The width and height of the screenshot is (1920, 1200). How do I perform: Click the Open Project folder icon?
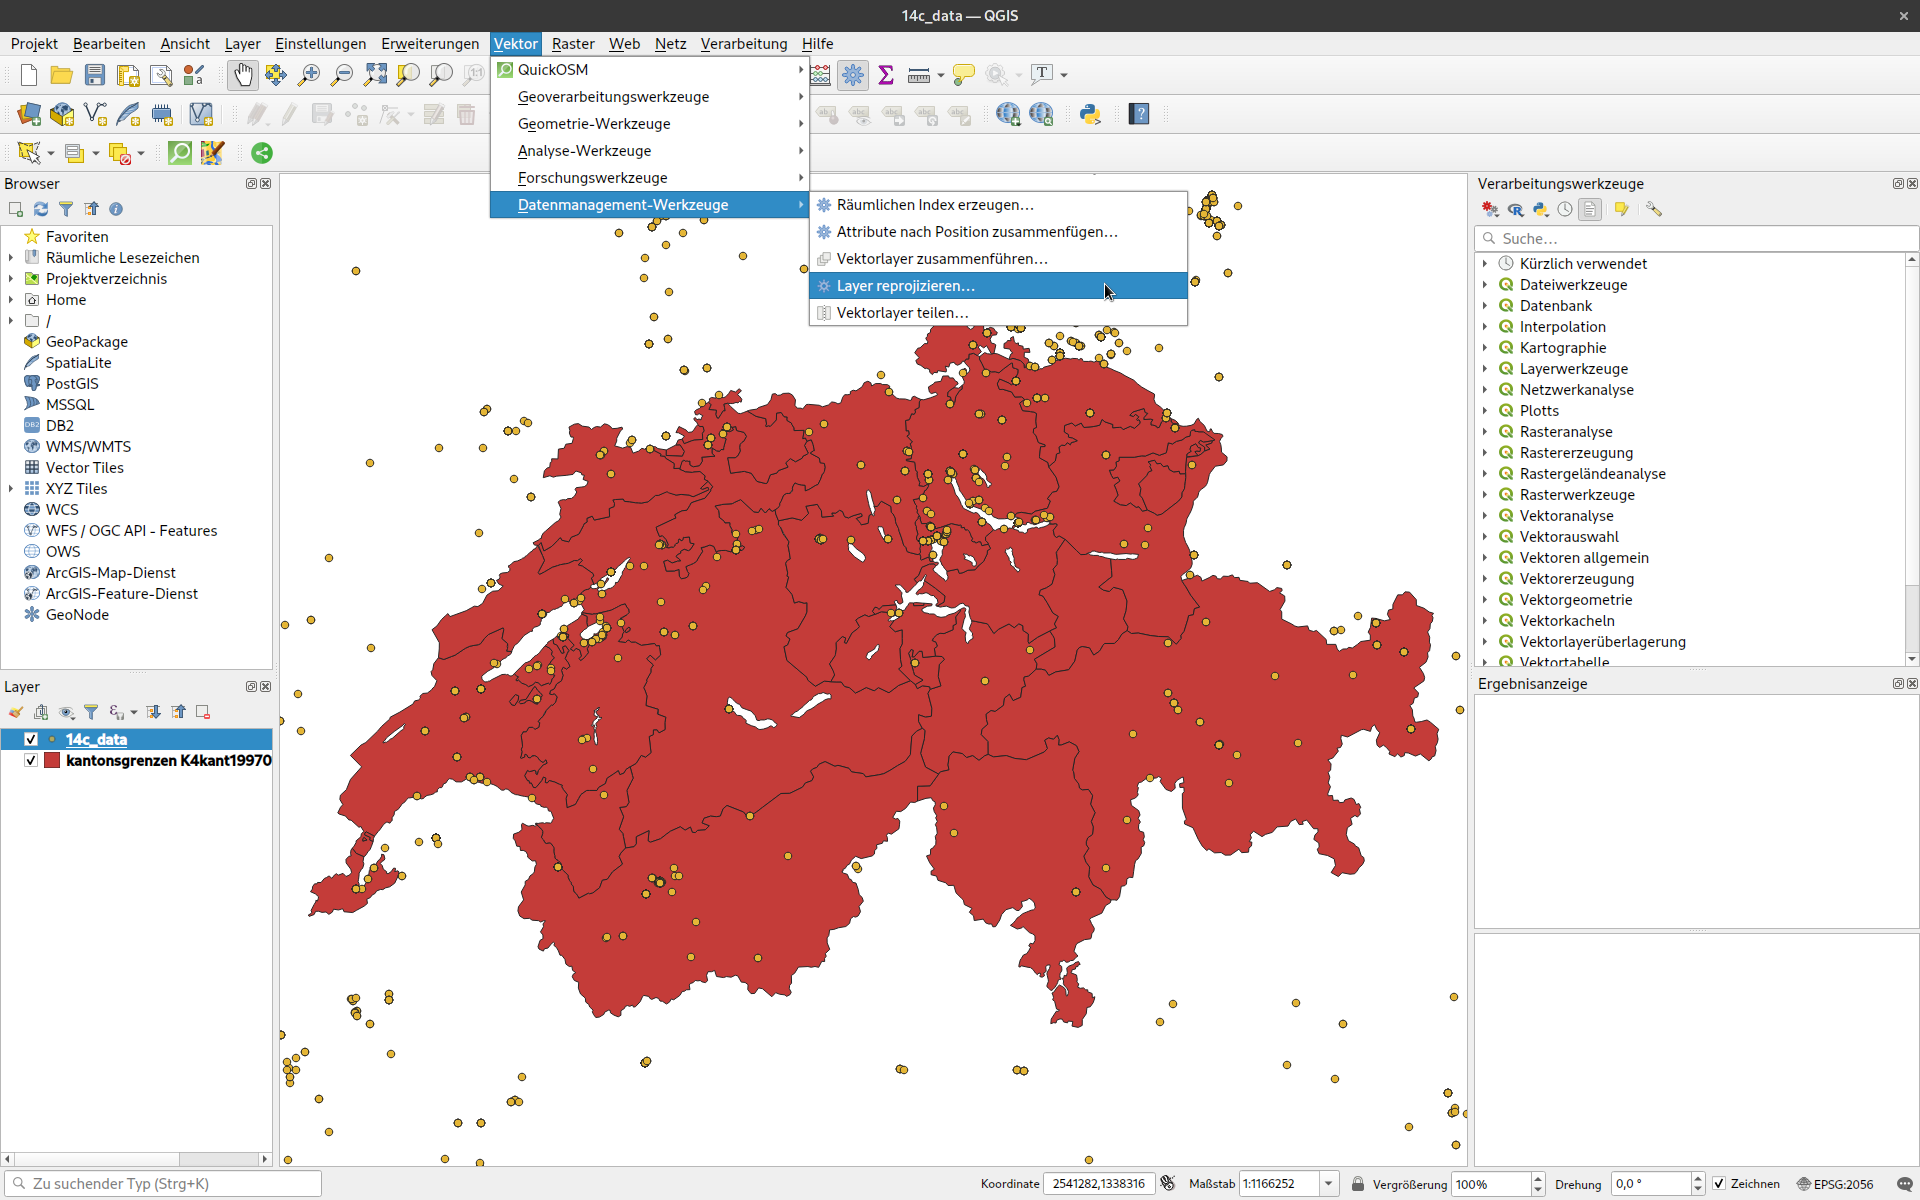pyautogui.click(x=61, y=75)
